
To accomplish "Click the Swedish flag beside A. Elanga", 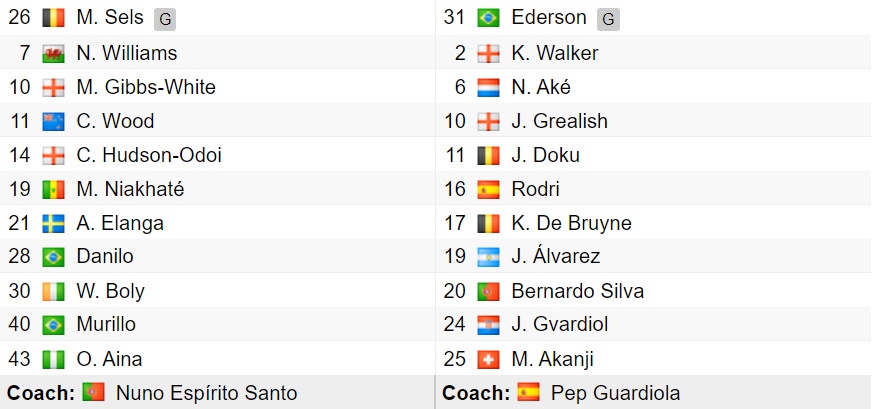I will pyautogui.click(x=53, y=224).
